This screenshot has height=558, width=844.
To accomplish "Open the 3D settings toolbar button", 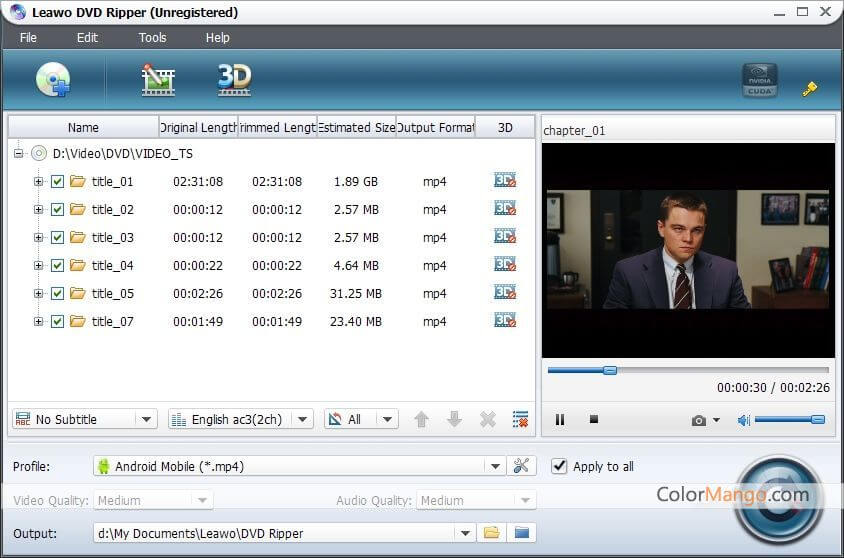I will 234,80.
